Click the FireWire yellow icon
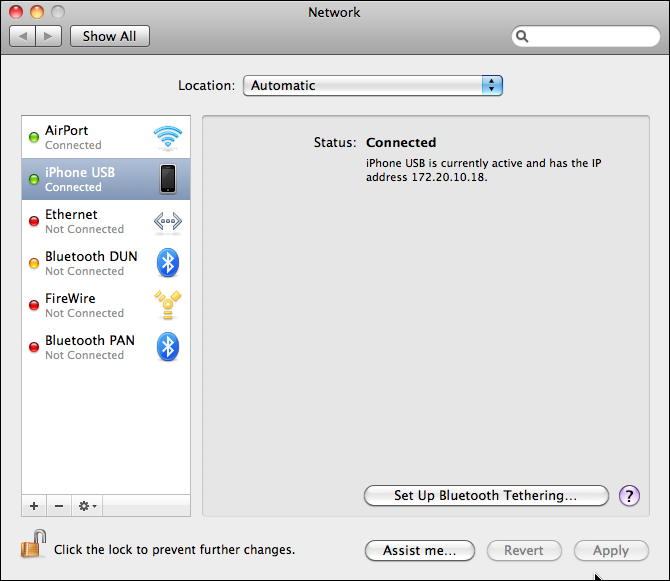Image resolution: width=670 pixels, height=581 pixels. (x=168, y=305)
